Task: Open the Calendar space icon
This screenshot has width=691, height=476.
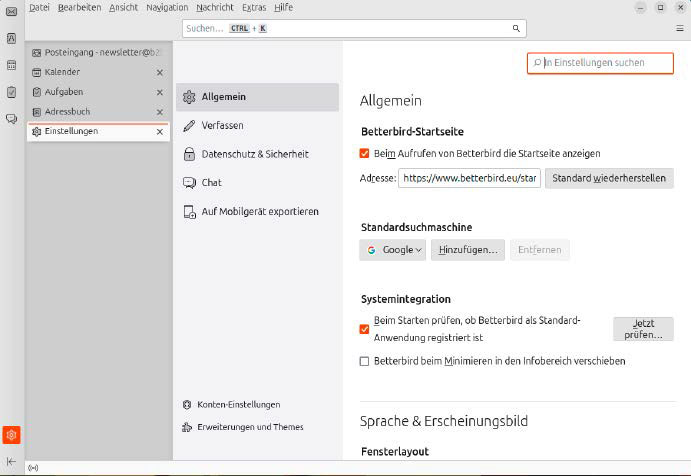Action: tap(11, 65)
